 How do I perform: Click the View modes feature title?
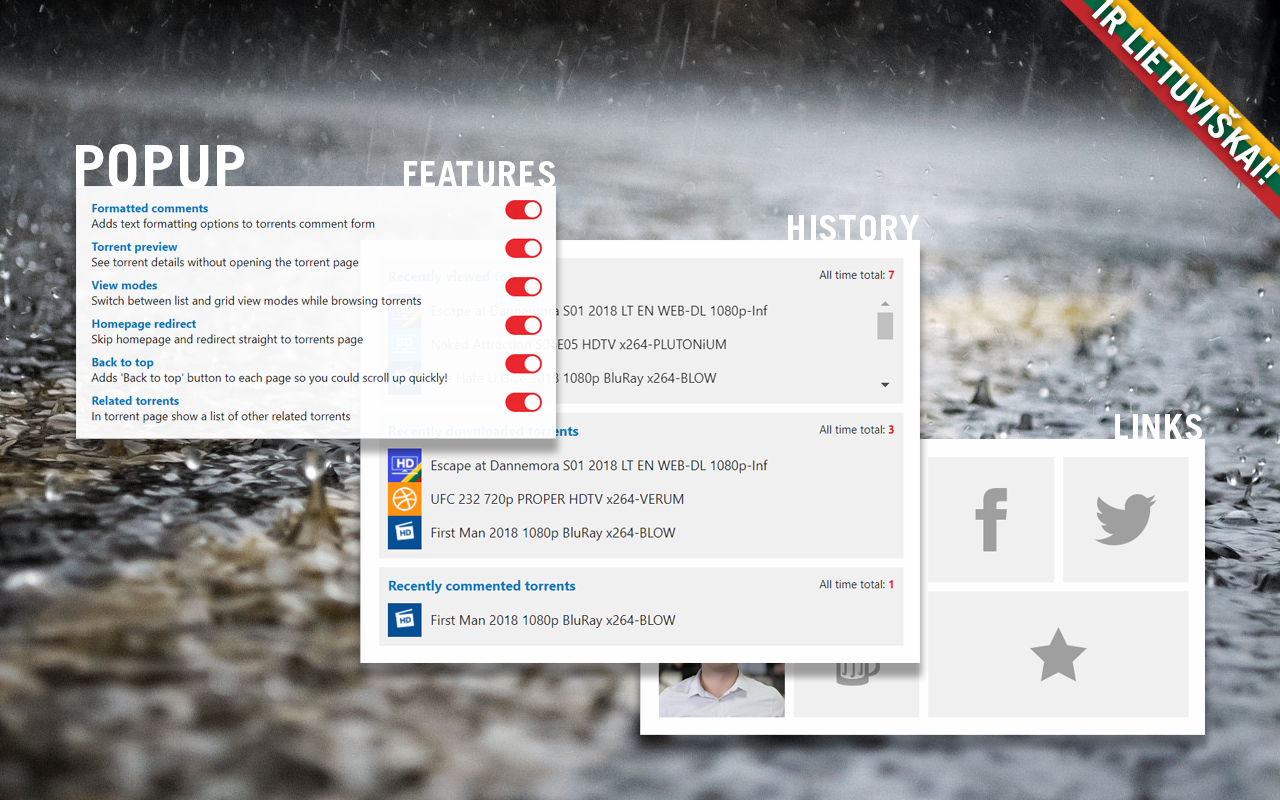point(124,285)
